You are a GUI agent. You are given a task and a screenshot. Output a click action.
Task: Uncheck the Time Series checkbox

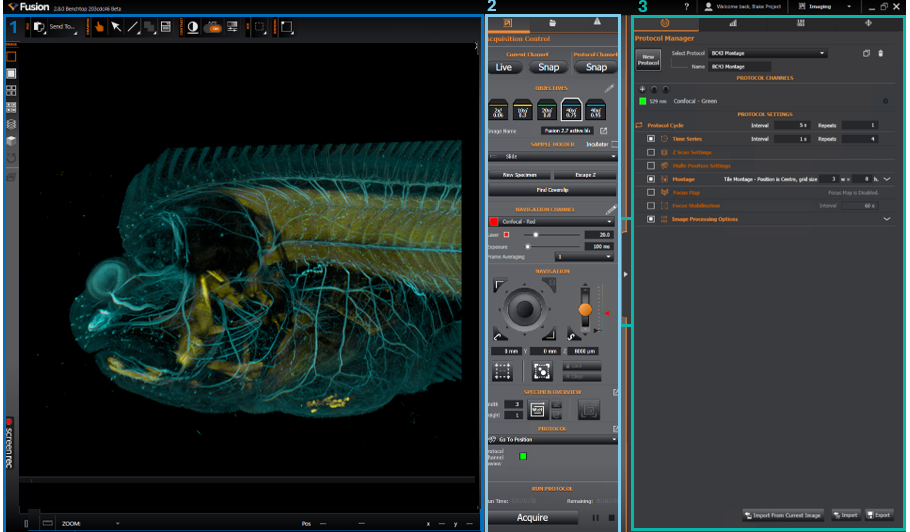click(x=651, y=139)
